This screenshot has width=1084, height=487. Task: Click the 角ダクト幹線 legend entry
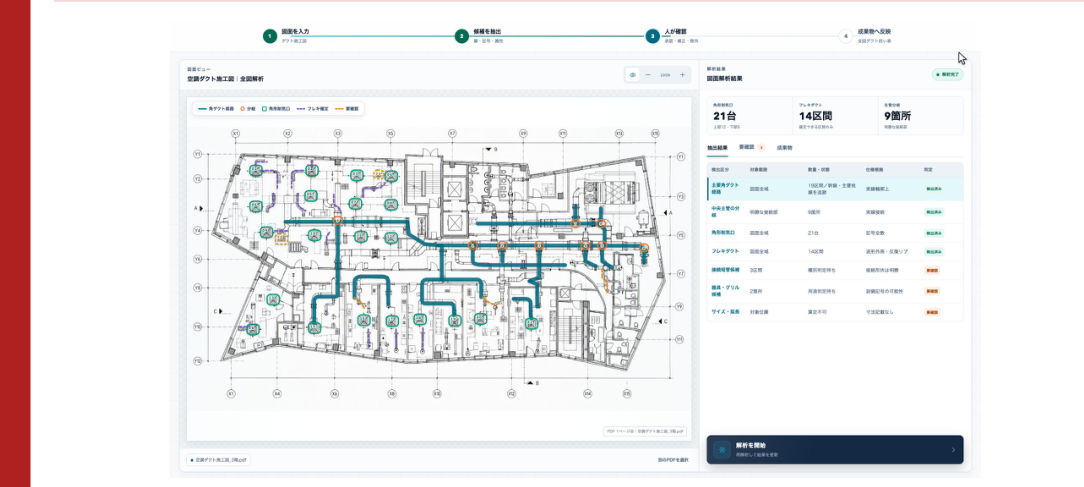coord(214,109)
